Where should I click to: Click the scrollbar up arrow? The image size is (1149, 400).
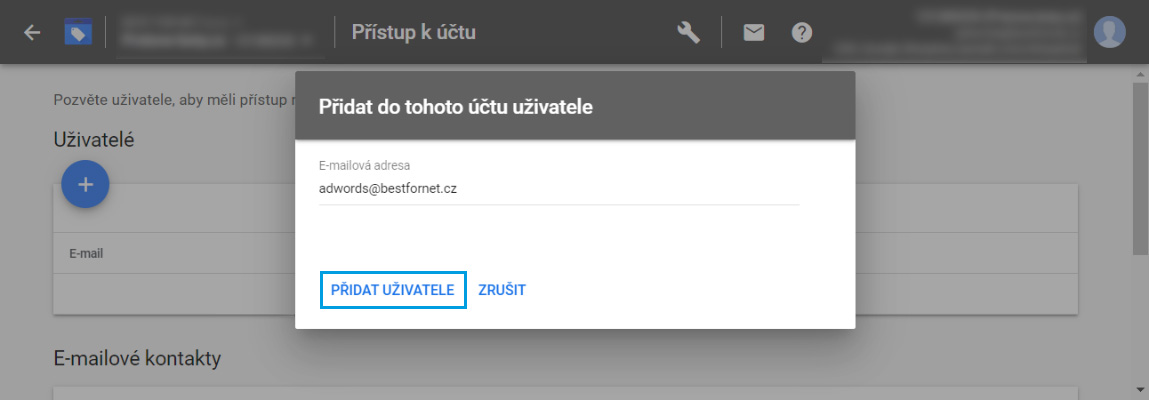pos(1141,75)
